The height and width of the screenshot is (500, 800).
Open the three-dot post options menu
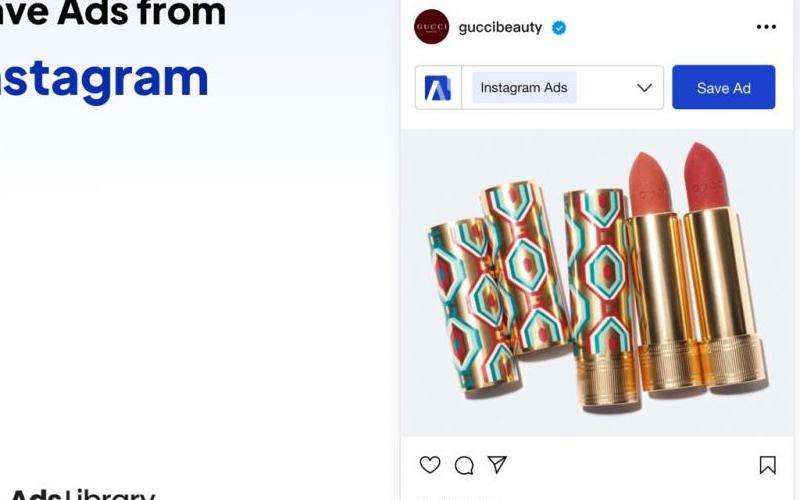(x=766, y=27)
